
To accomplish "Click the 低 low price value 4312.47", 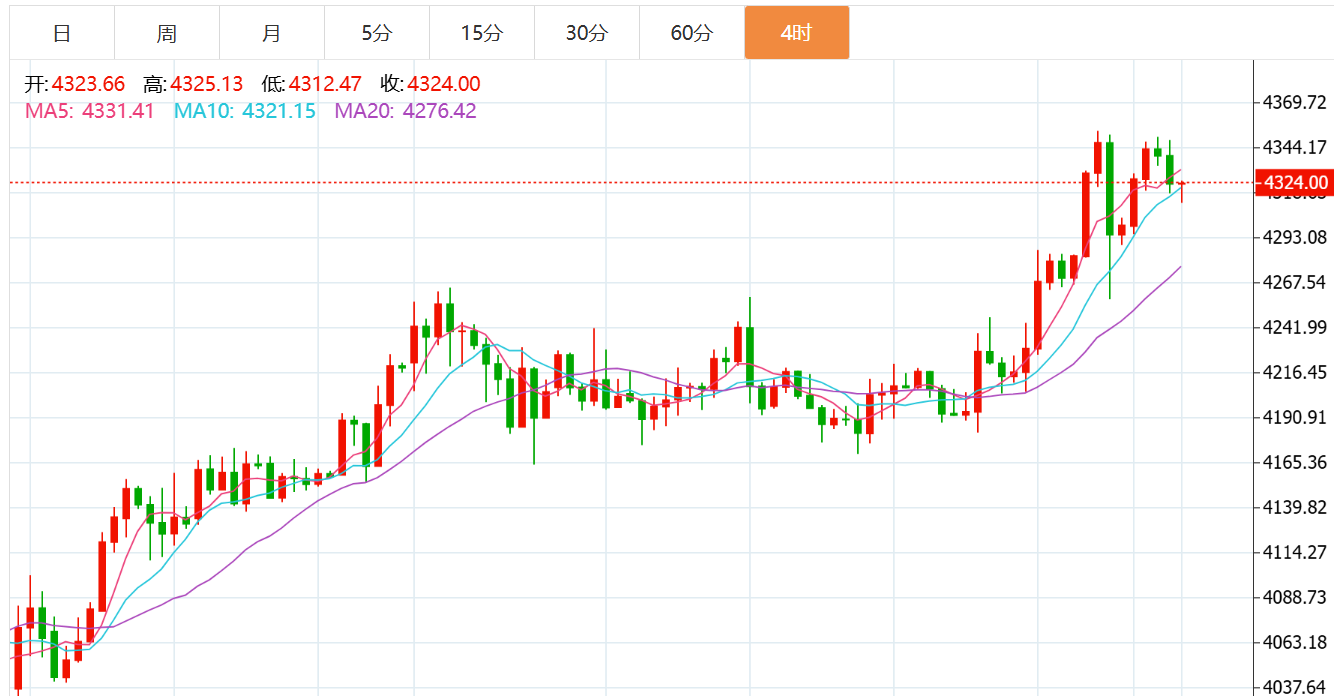I will [x=325, y=84].
